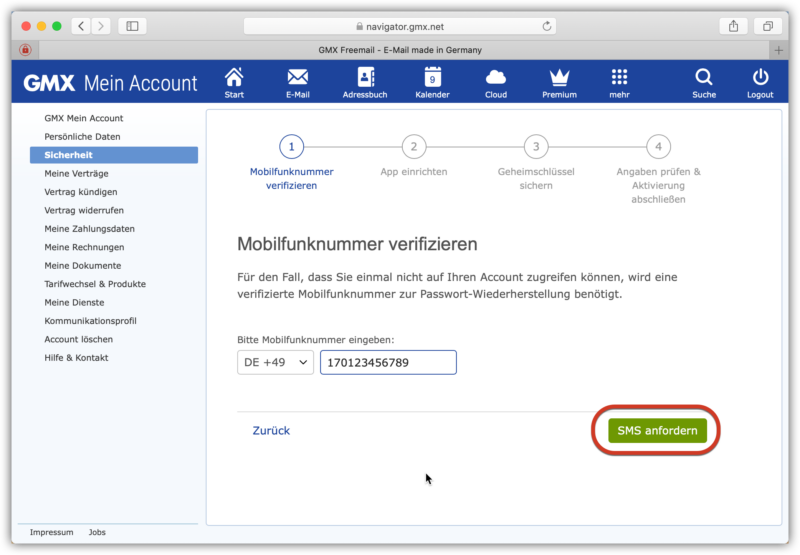800x555 pixels.
Task: Click the green window zoom button
Action: pyautogui.click(x=57, y=26)
